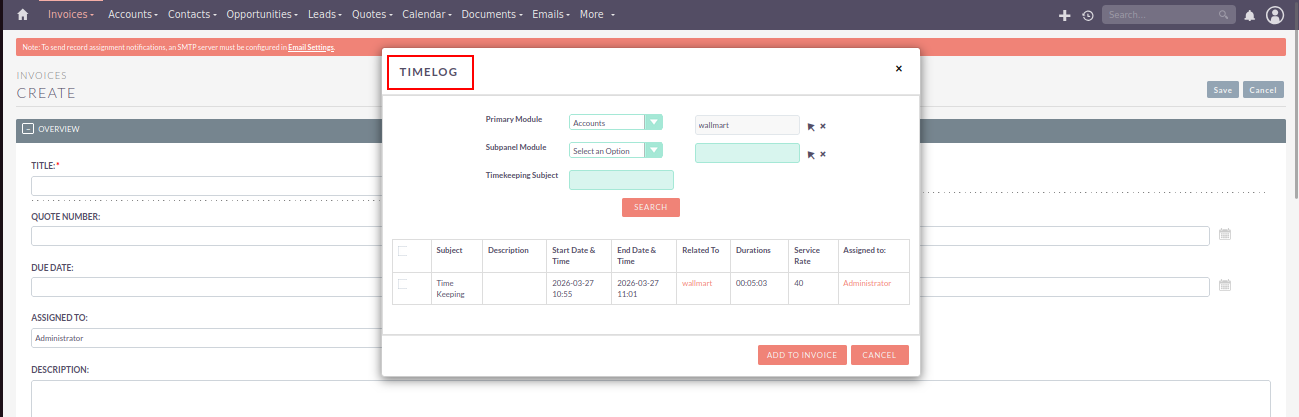Open the recently viewed history icon

[x=1087, y=16]
